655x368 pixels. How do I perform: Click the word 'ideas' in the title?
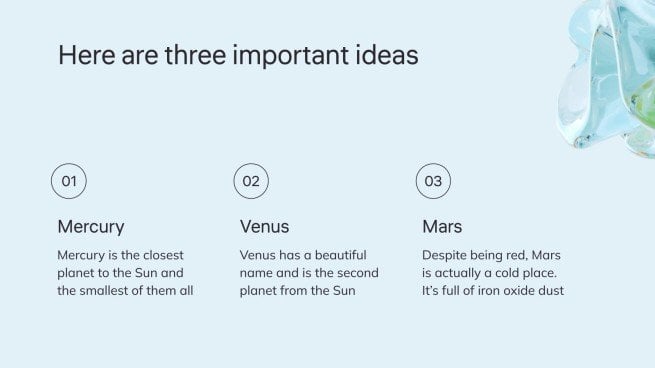387,56
